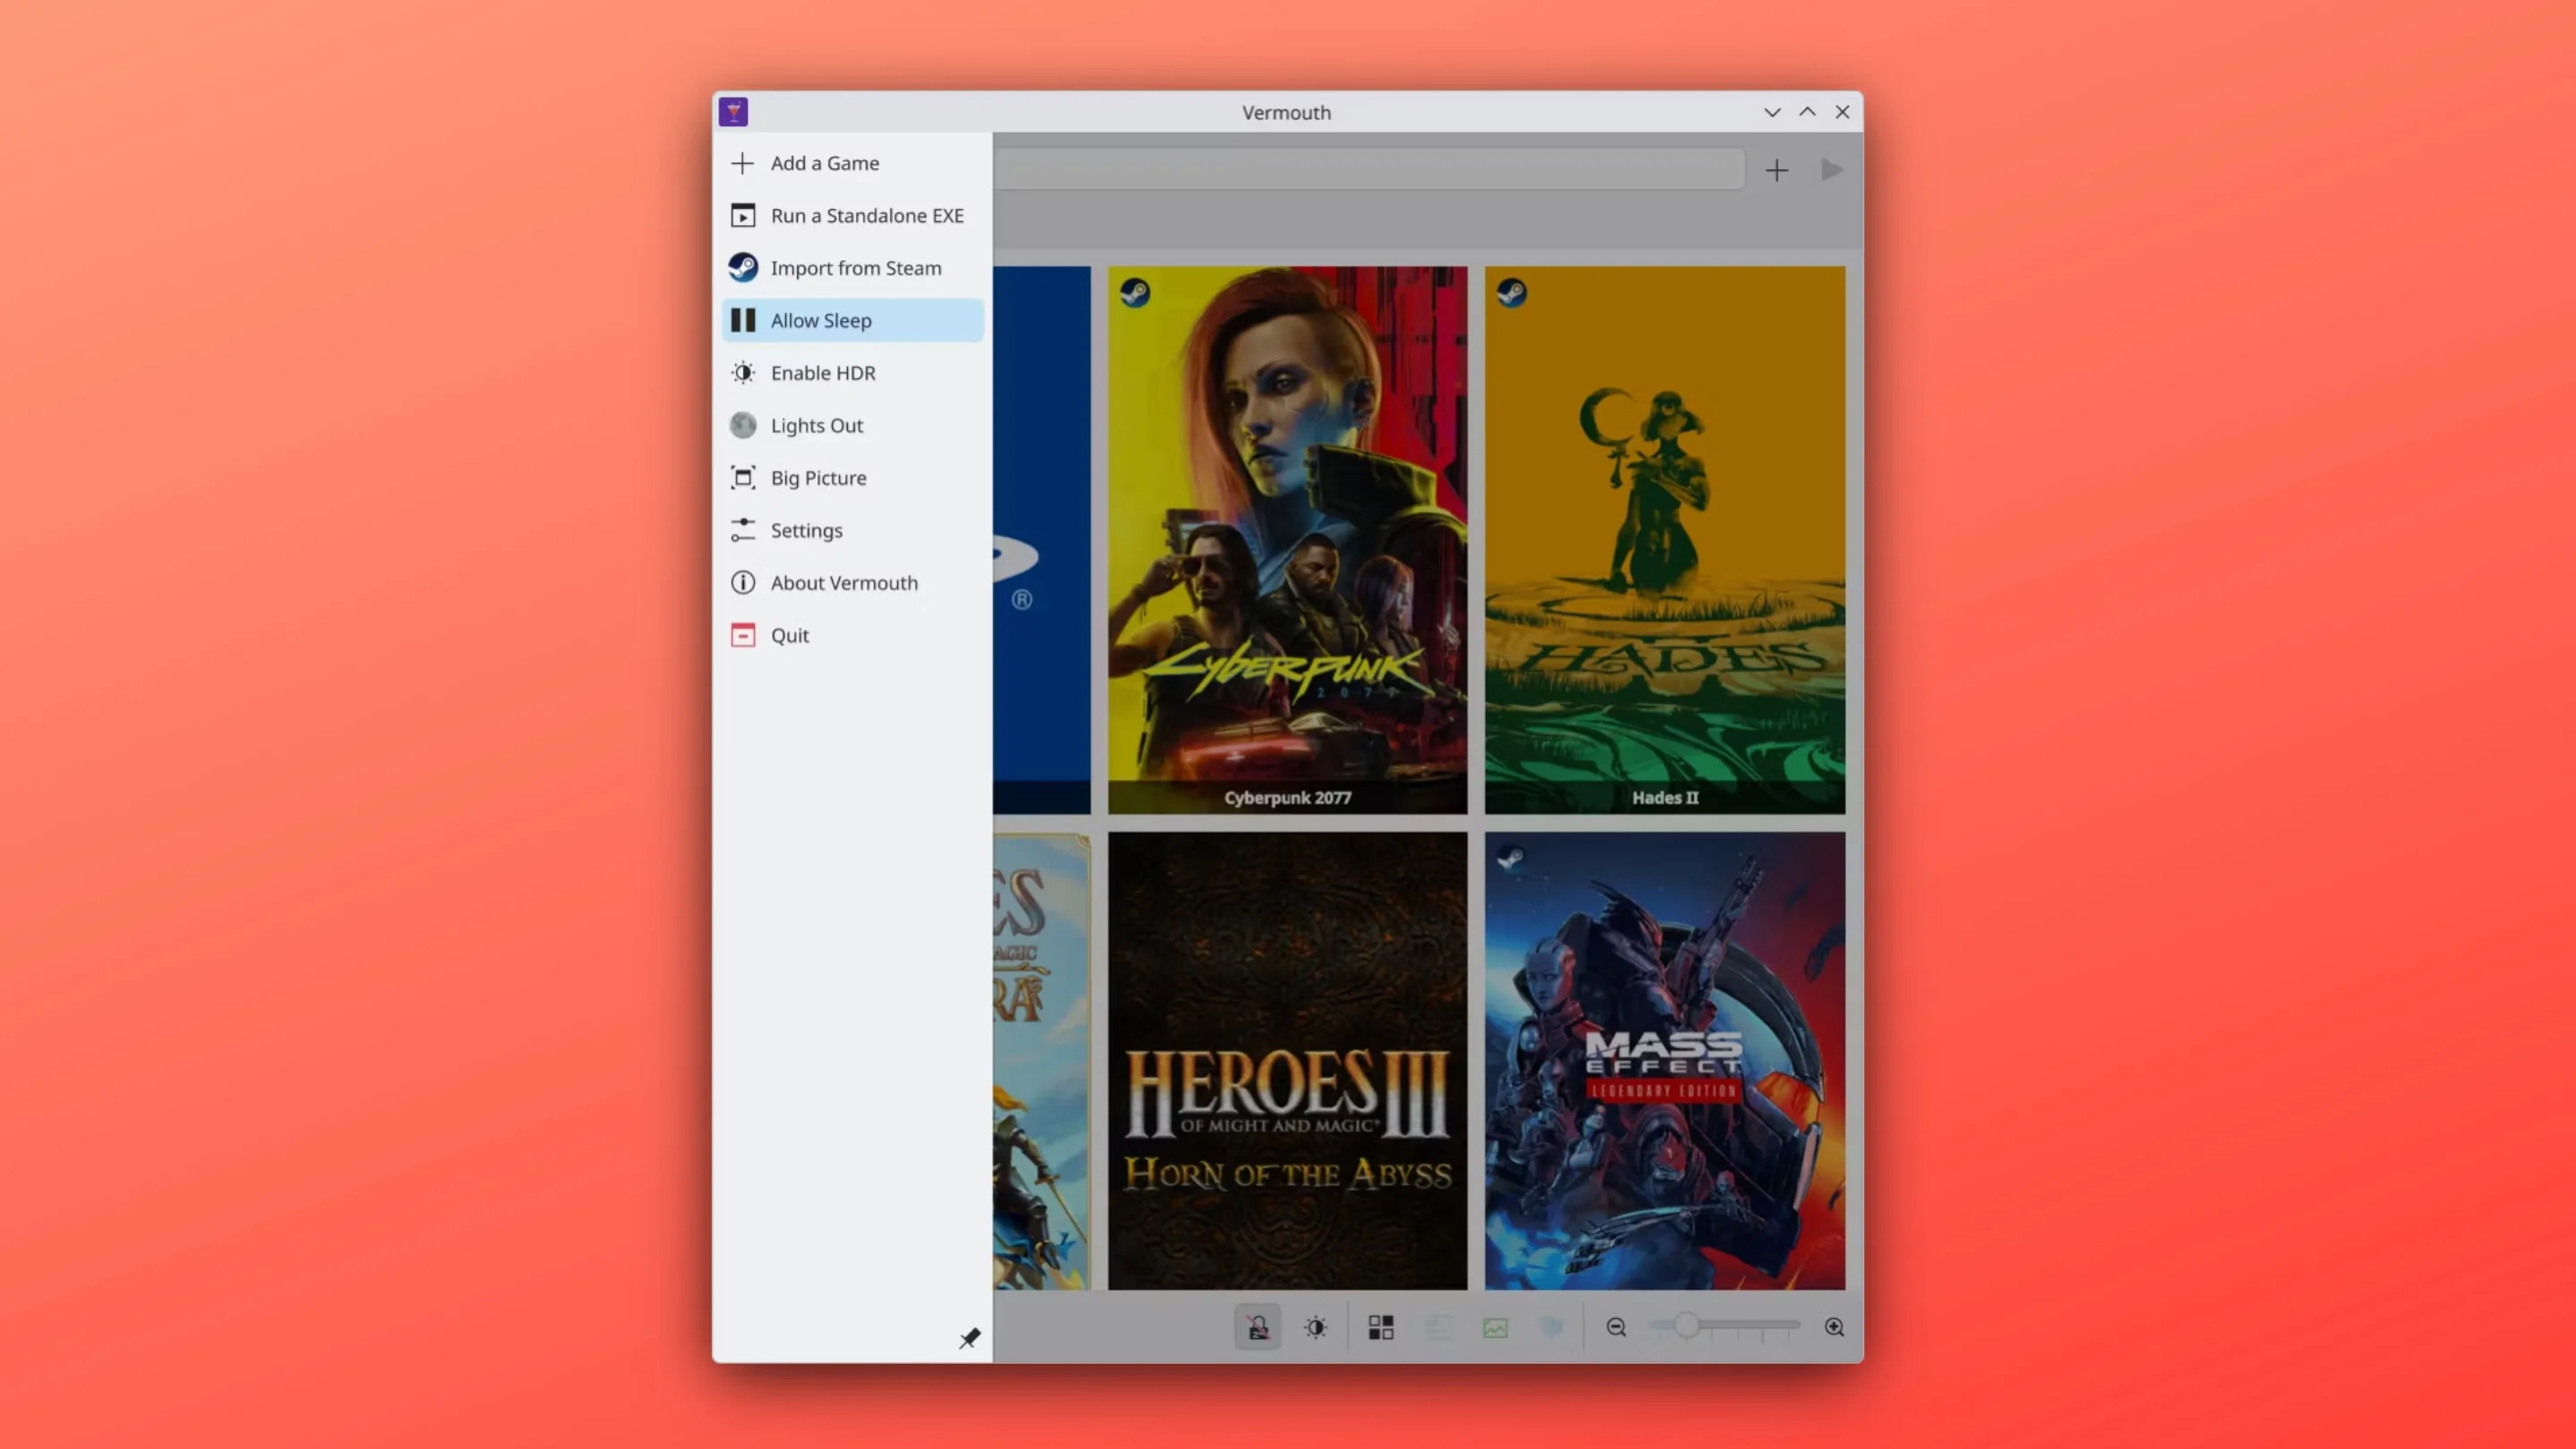Toggle the HDR brightness icon in bottom bar
Image resolution: width=2576 pixels, height=1449 pixels.
(x=1315, y=1327)
